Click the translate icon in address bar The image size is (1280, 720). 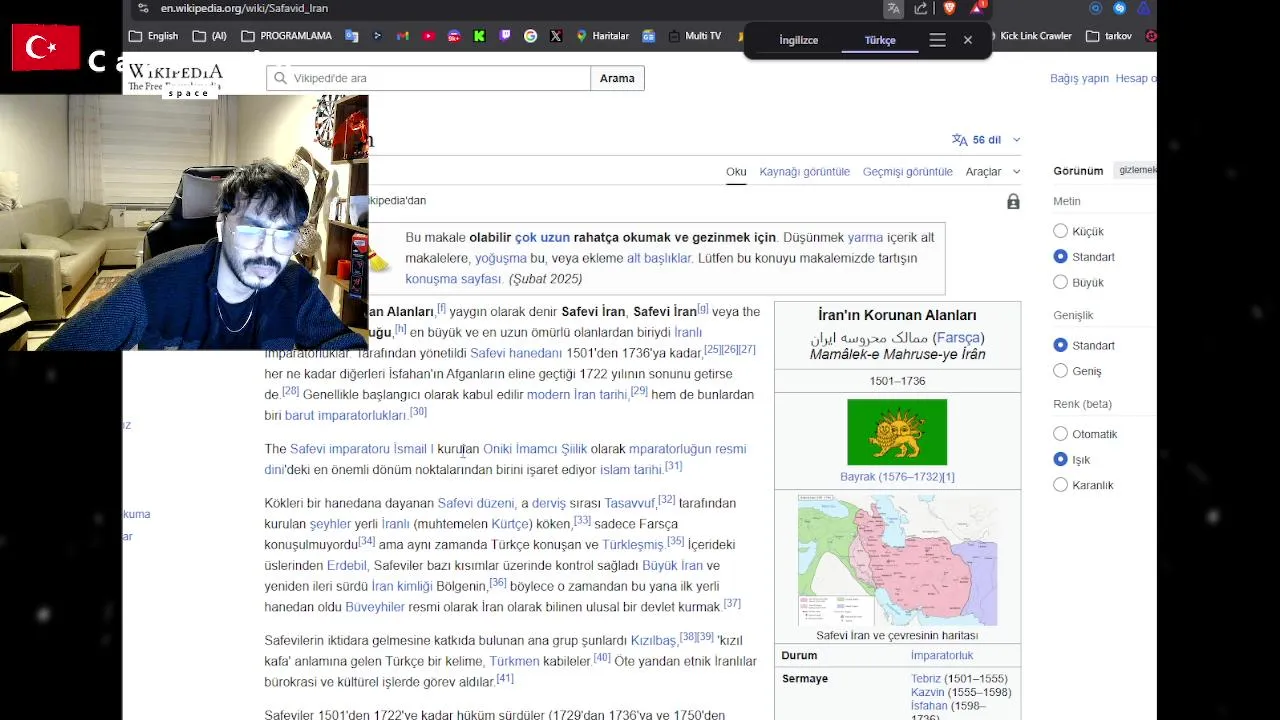[894, 8]
